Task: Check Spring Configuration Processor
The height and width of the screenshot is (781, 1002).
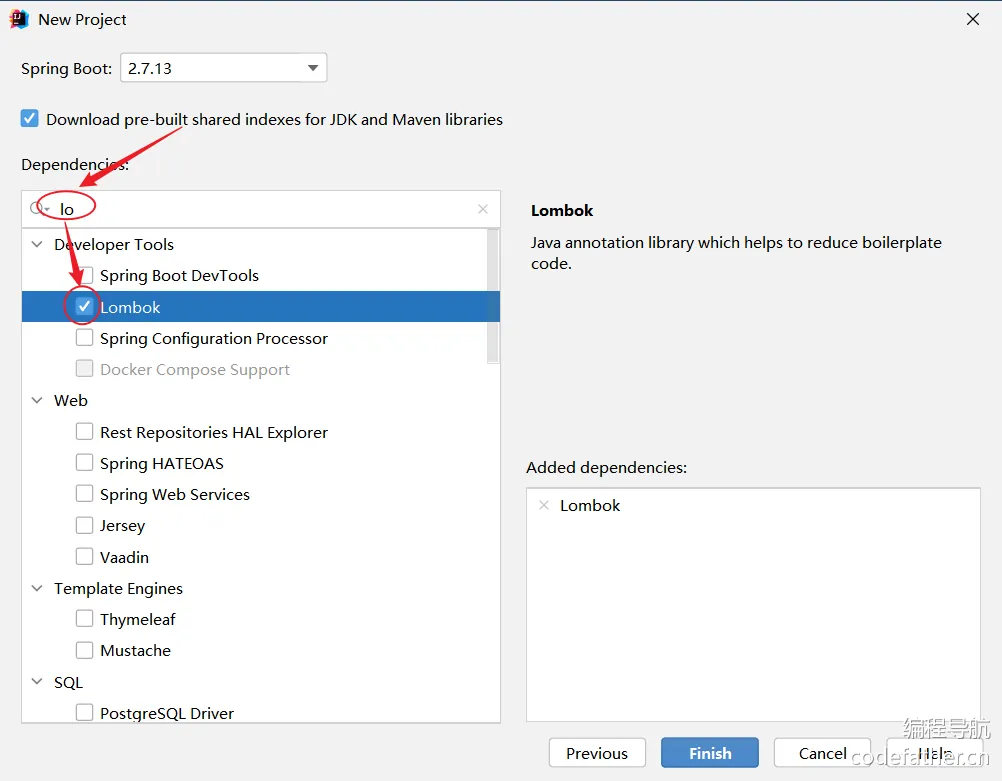Action: click(84, 337)
